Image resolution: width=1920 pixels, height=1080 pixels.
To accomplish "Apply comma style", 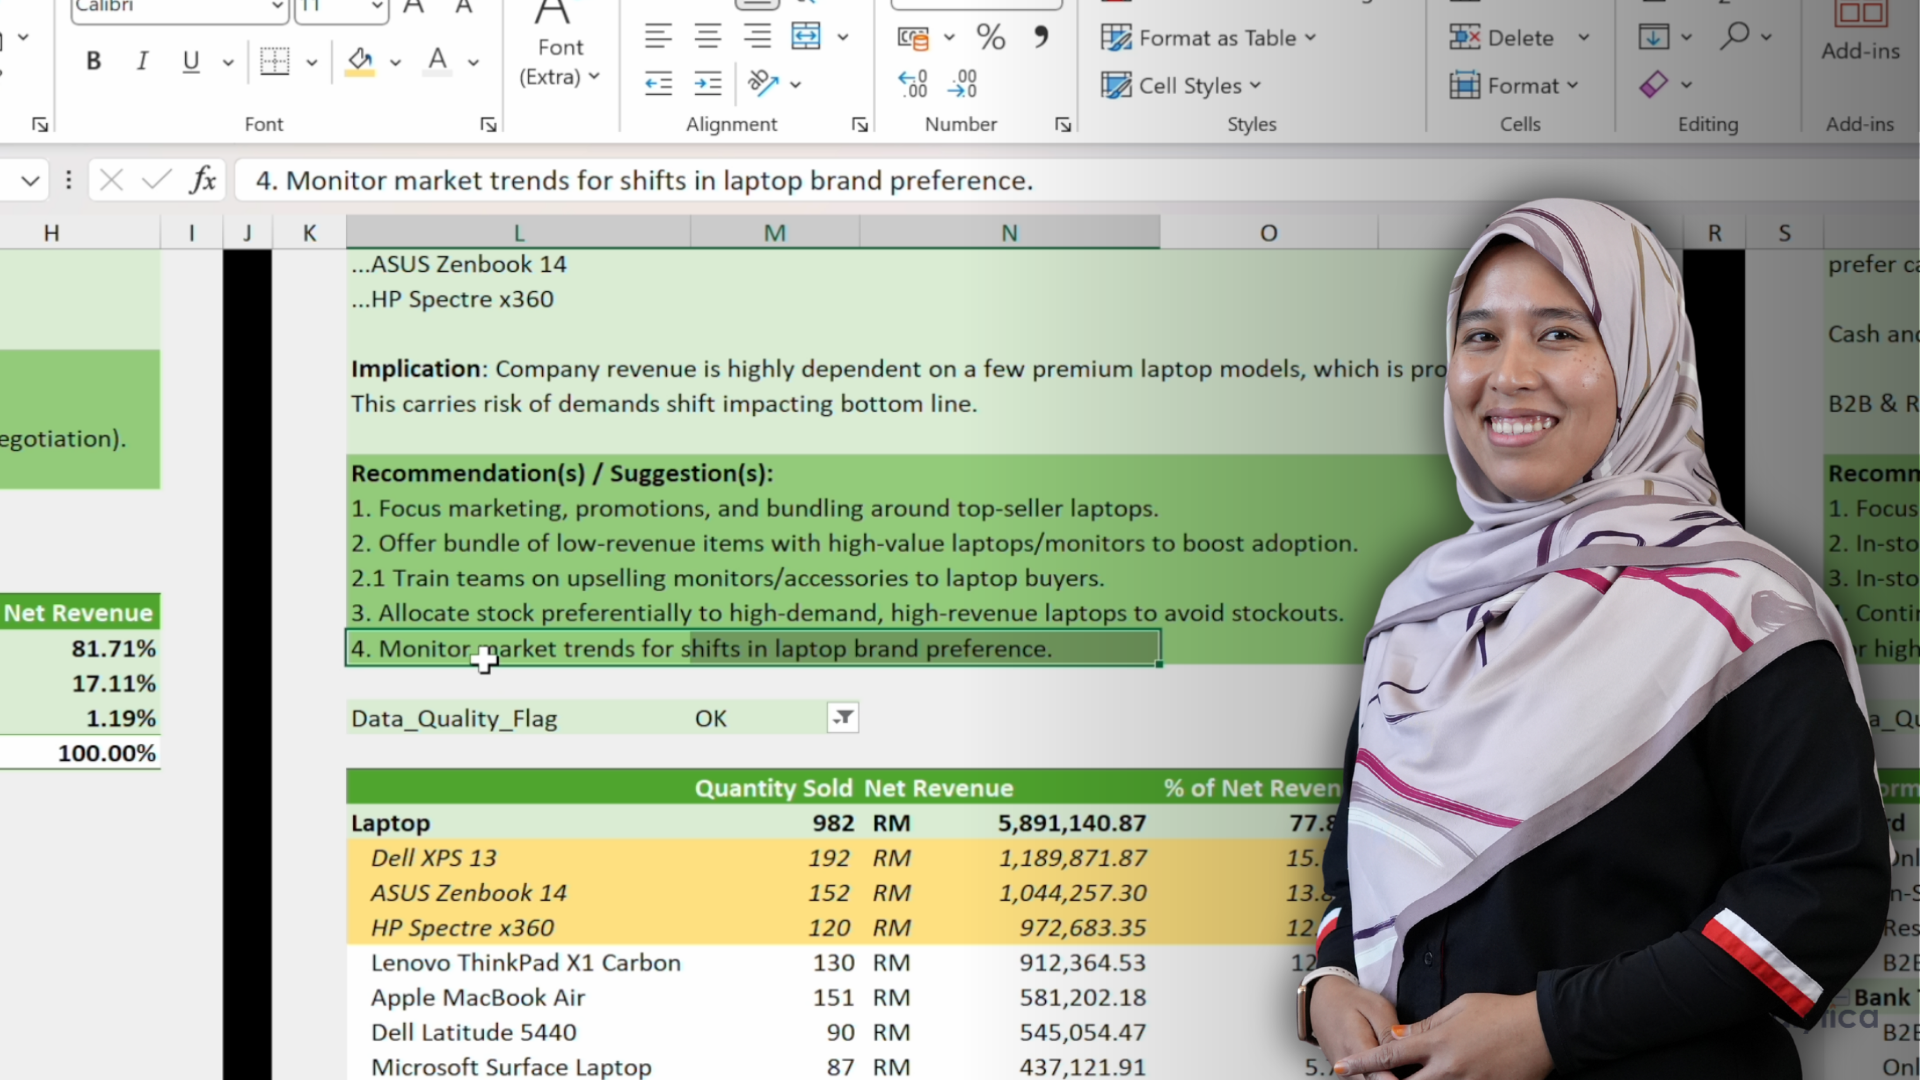I will click(1041, 38).
